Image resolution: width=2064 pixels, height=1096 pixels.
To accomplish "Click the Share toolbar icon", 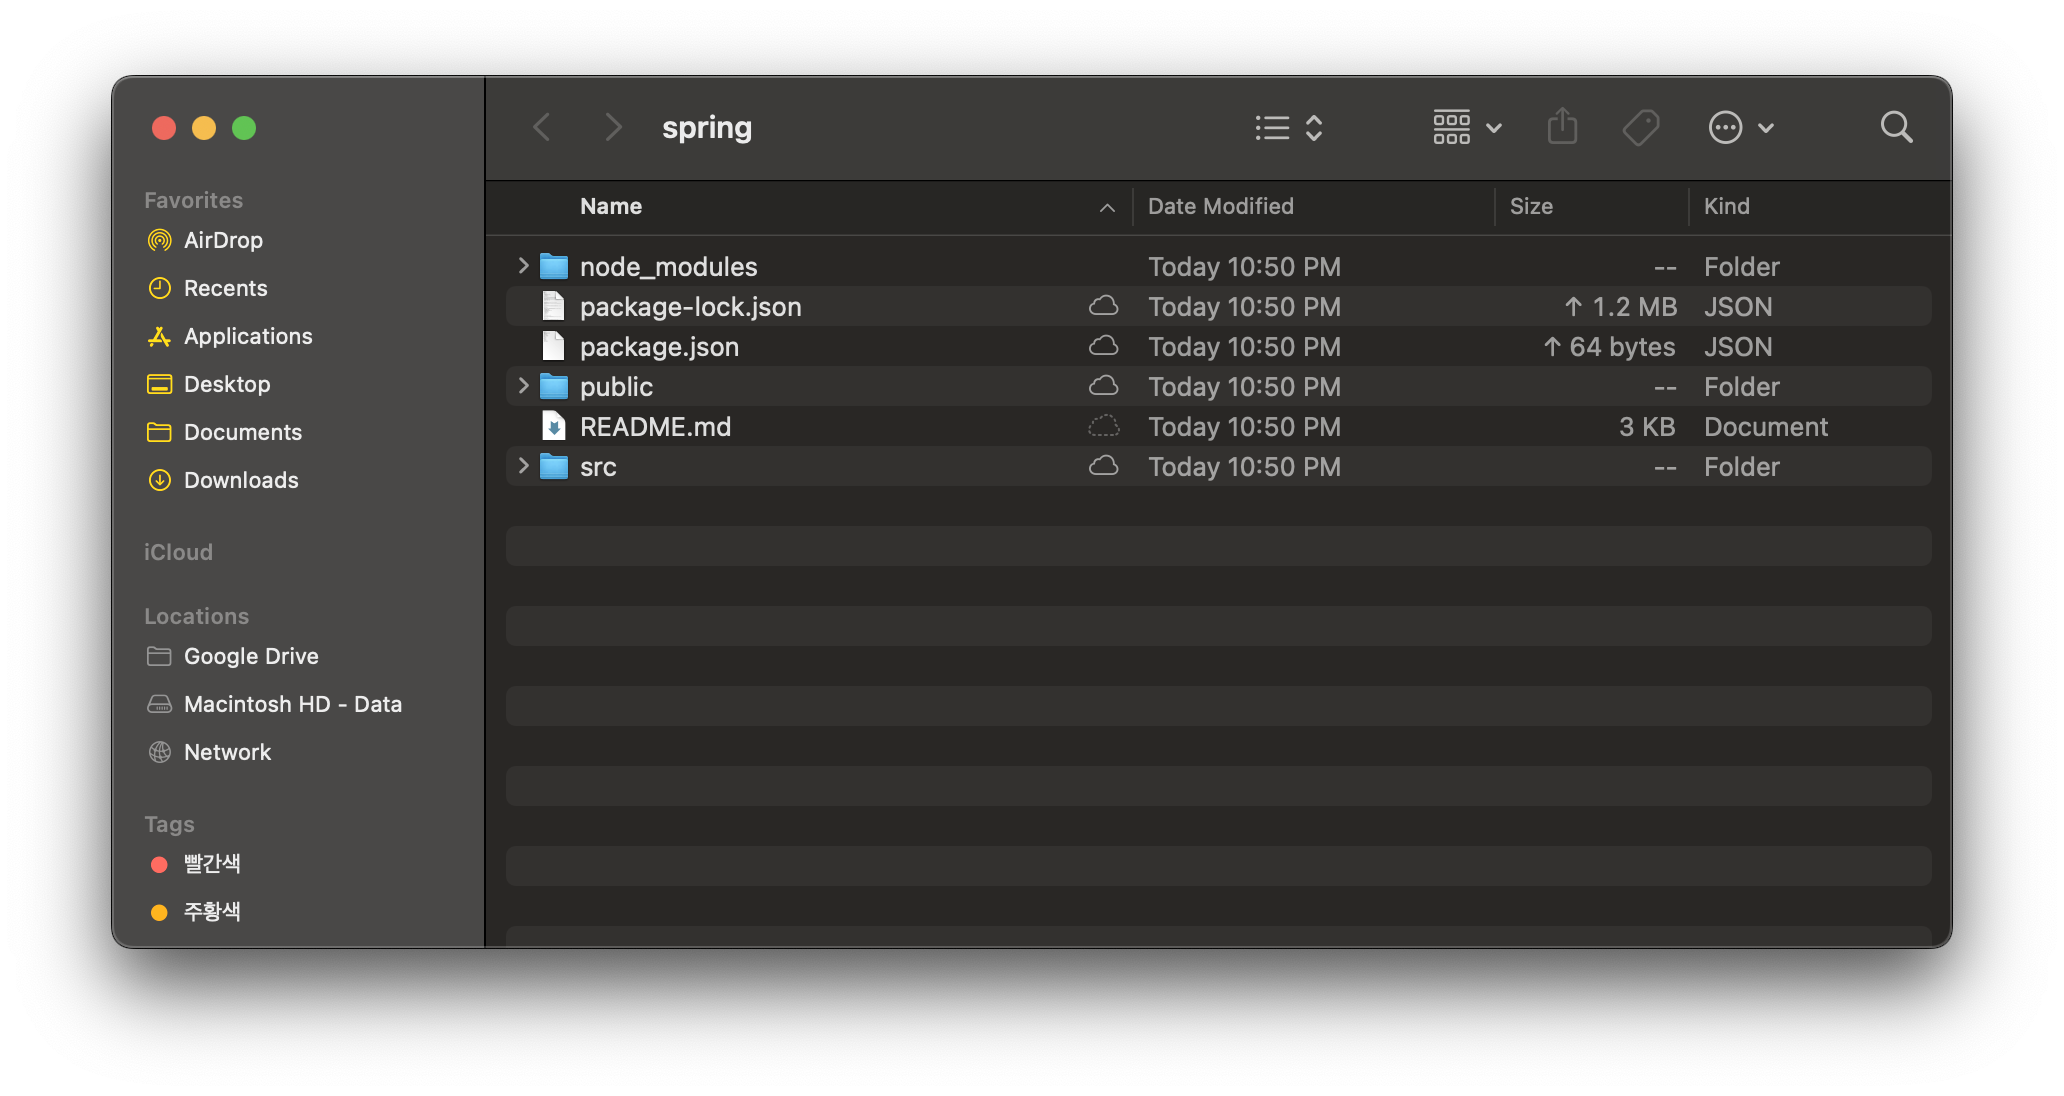I will tap(1562, 127).
